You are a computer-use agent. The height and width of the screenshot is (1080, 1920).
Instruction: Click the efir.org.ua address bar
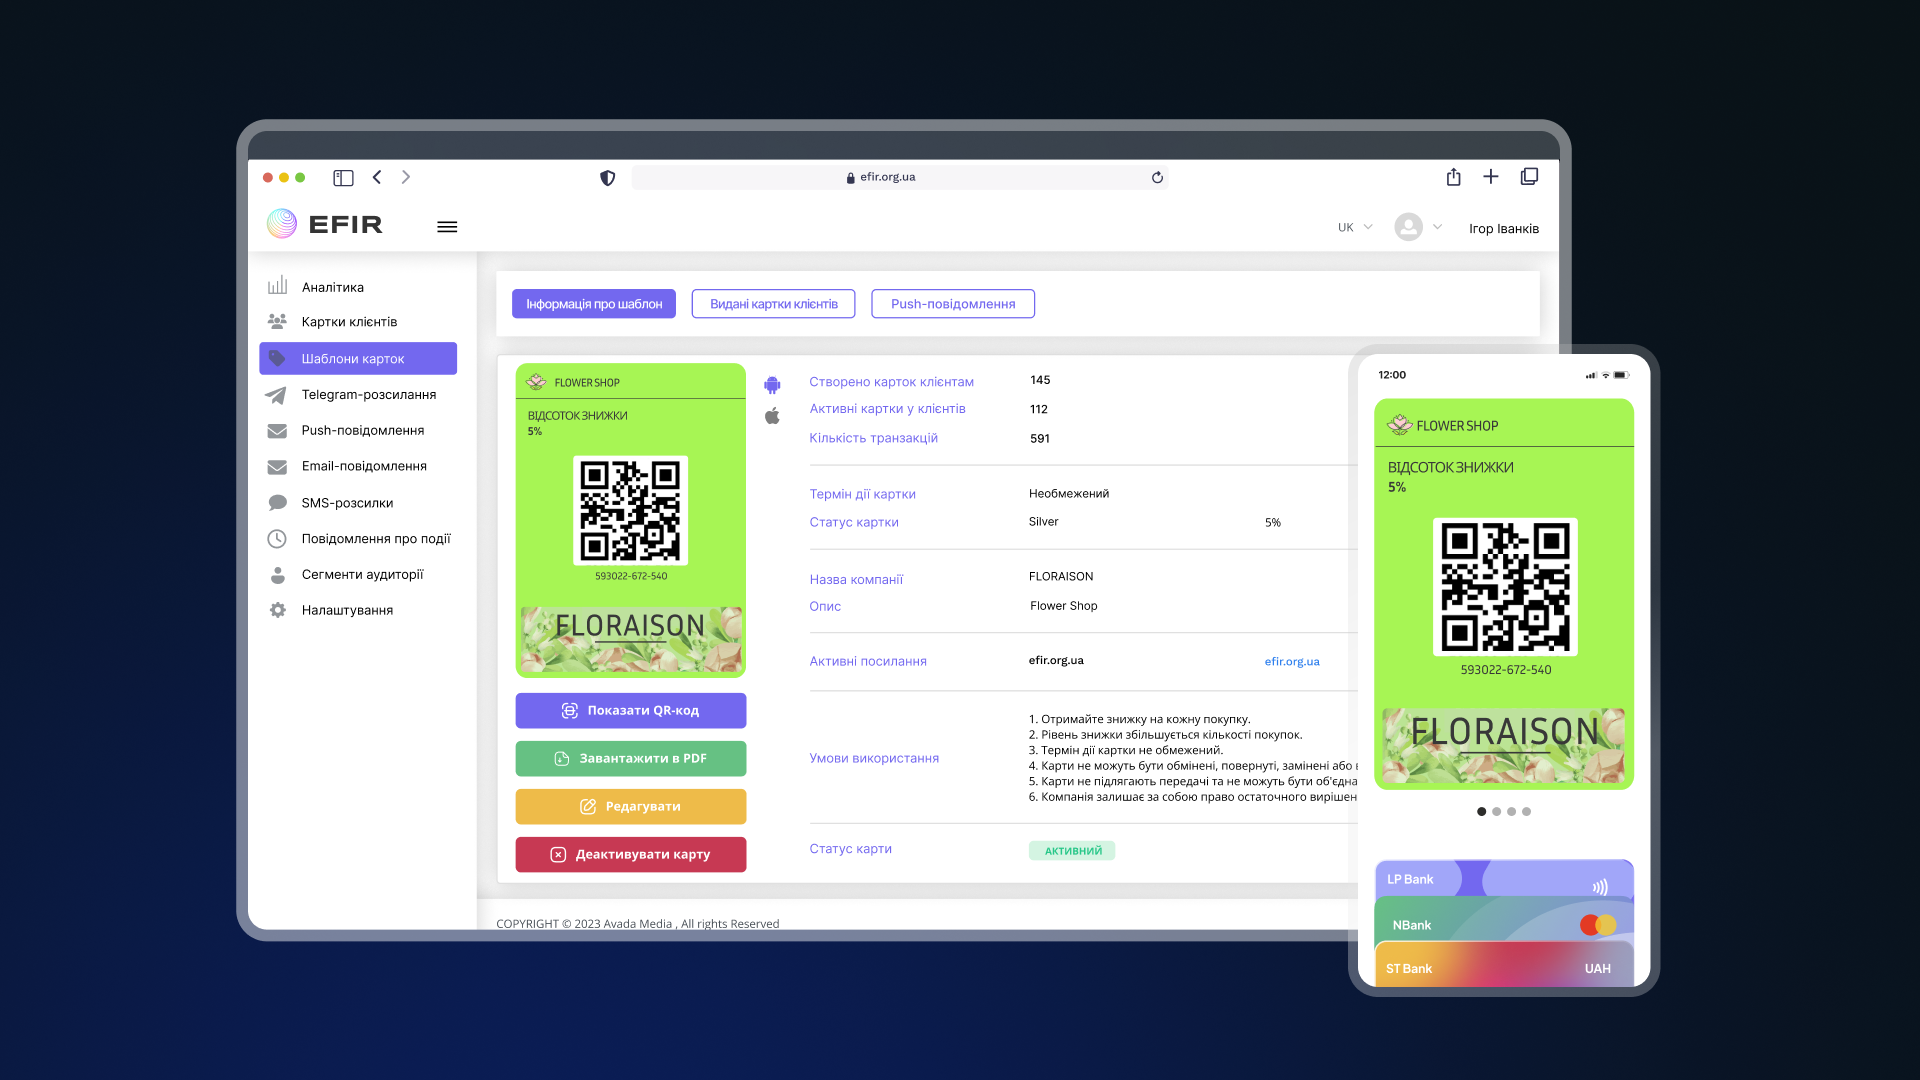point(900,177)
